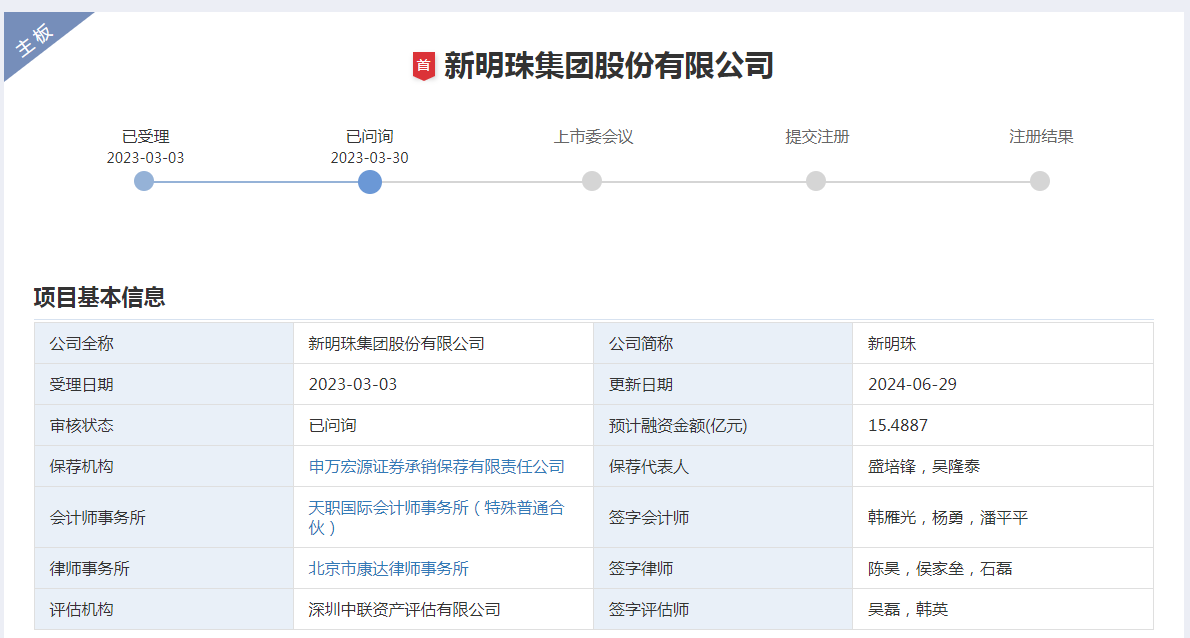Click the 签字律师 label cell
1190x638 pixels.
[x=723, y=568]
